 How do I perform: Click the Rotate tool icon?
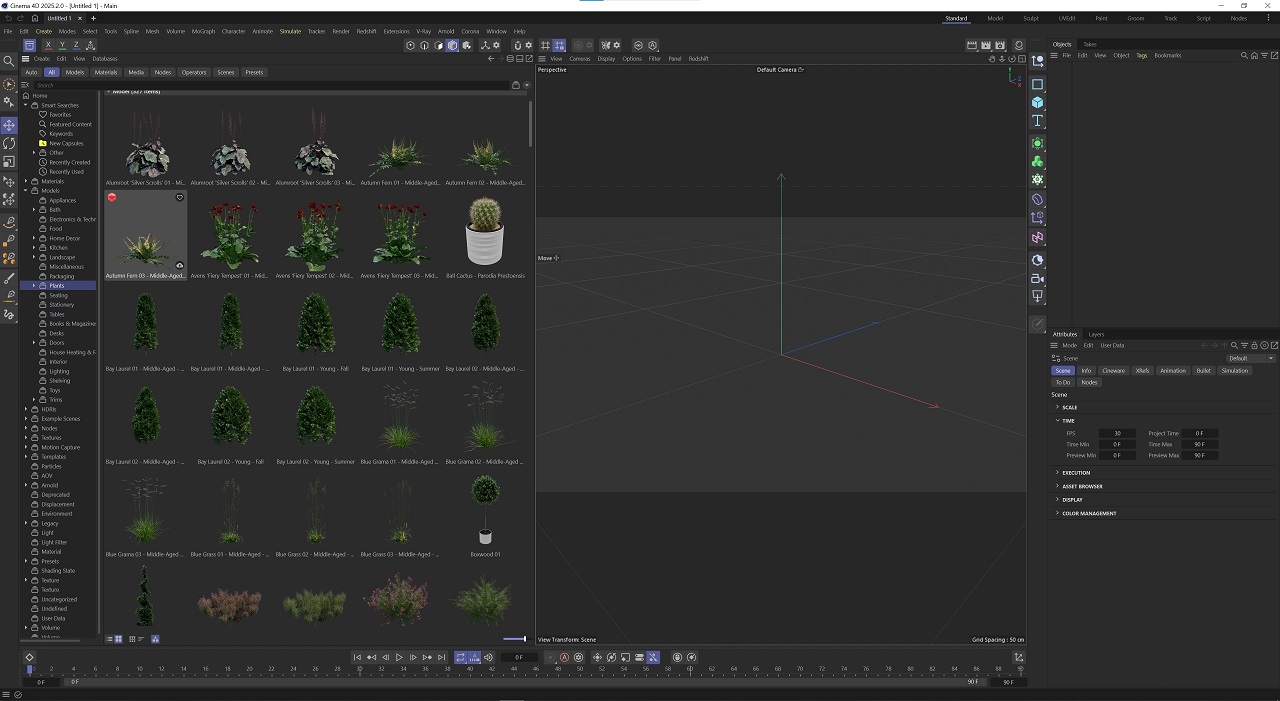pos(9,143)
